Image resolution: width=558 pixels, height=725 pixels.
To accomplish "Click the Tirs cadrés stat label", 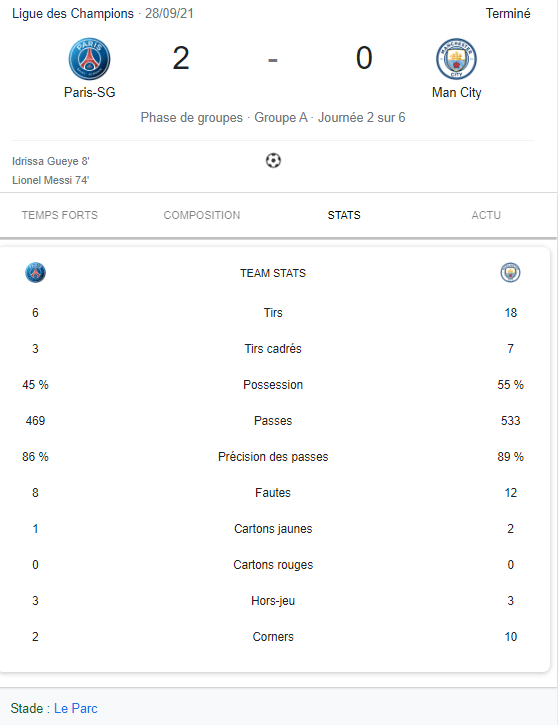I will pyautogui.click(x=273, y=349).
